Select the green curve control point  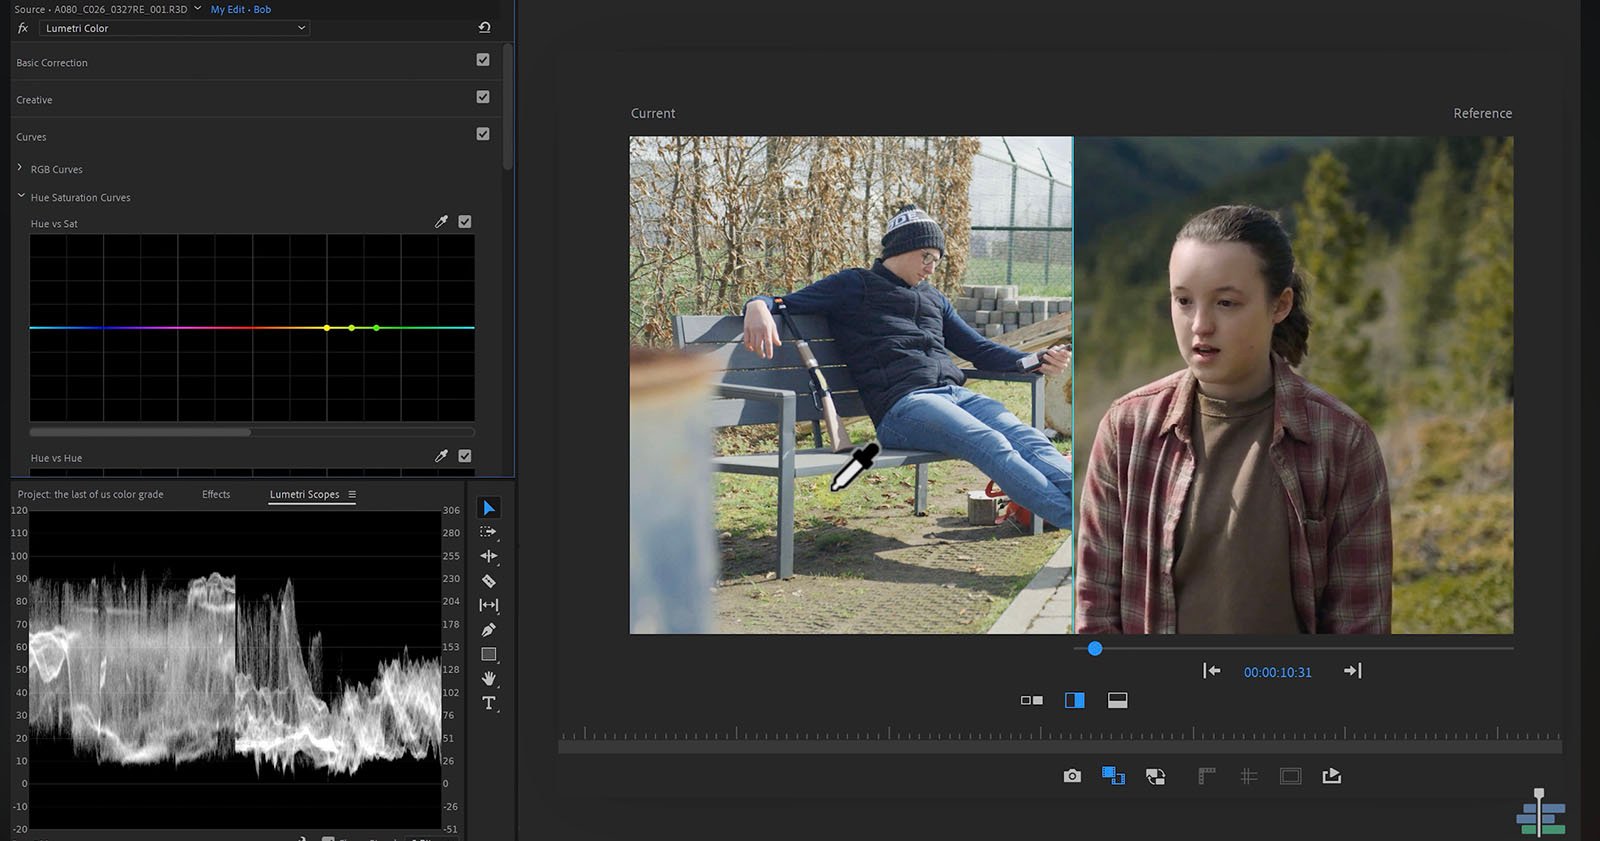[x=376, y=328]
